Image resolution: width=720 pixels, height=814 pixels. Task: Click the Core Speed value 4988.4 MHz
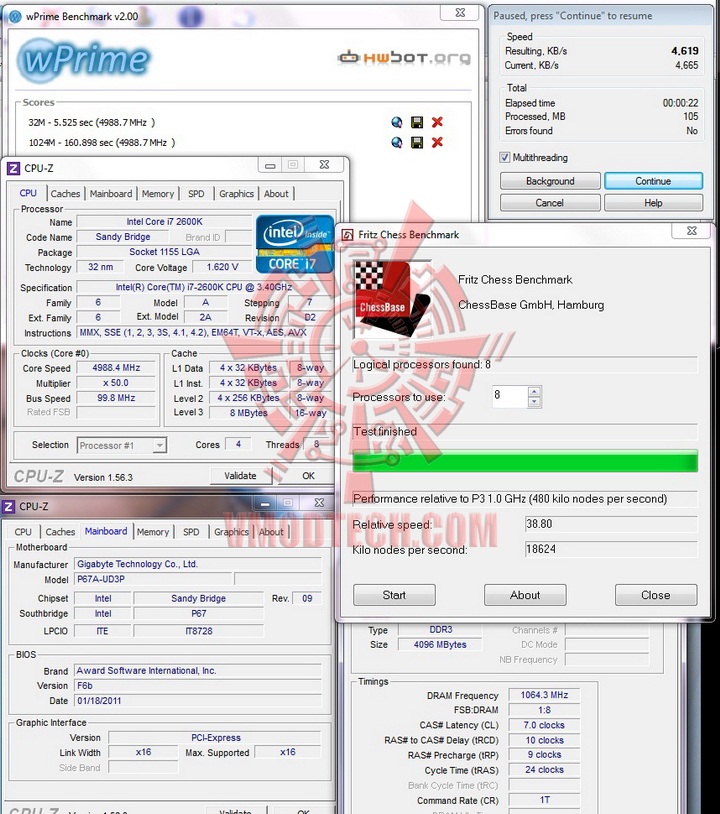tap(116, 368)
